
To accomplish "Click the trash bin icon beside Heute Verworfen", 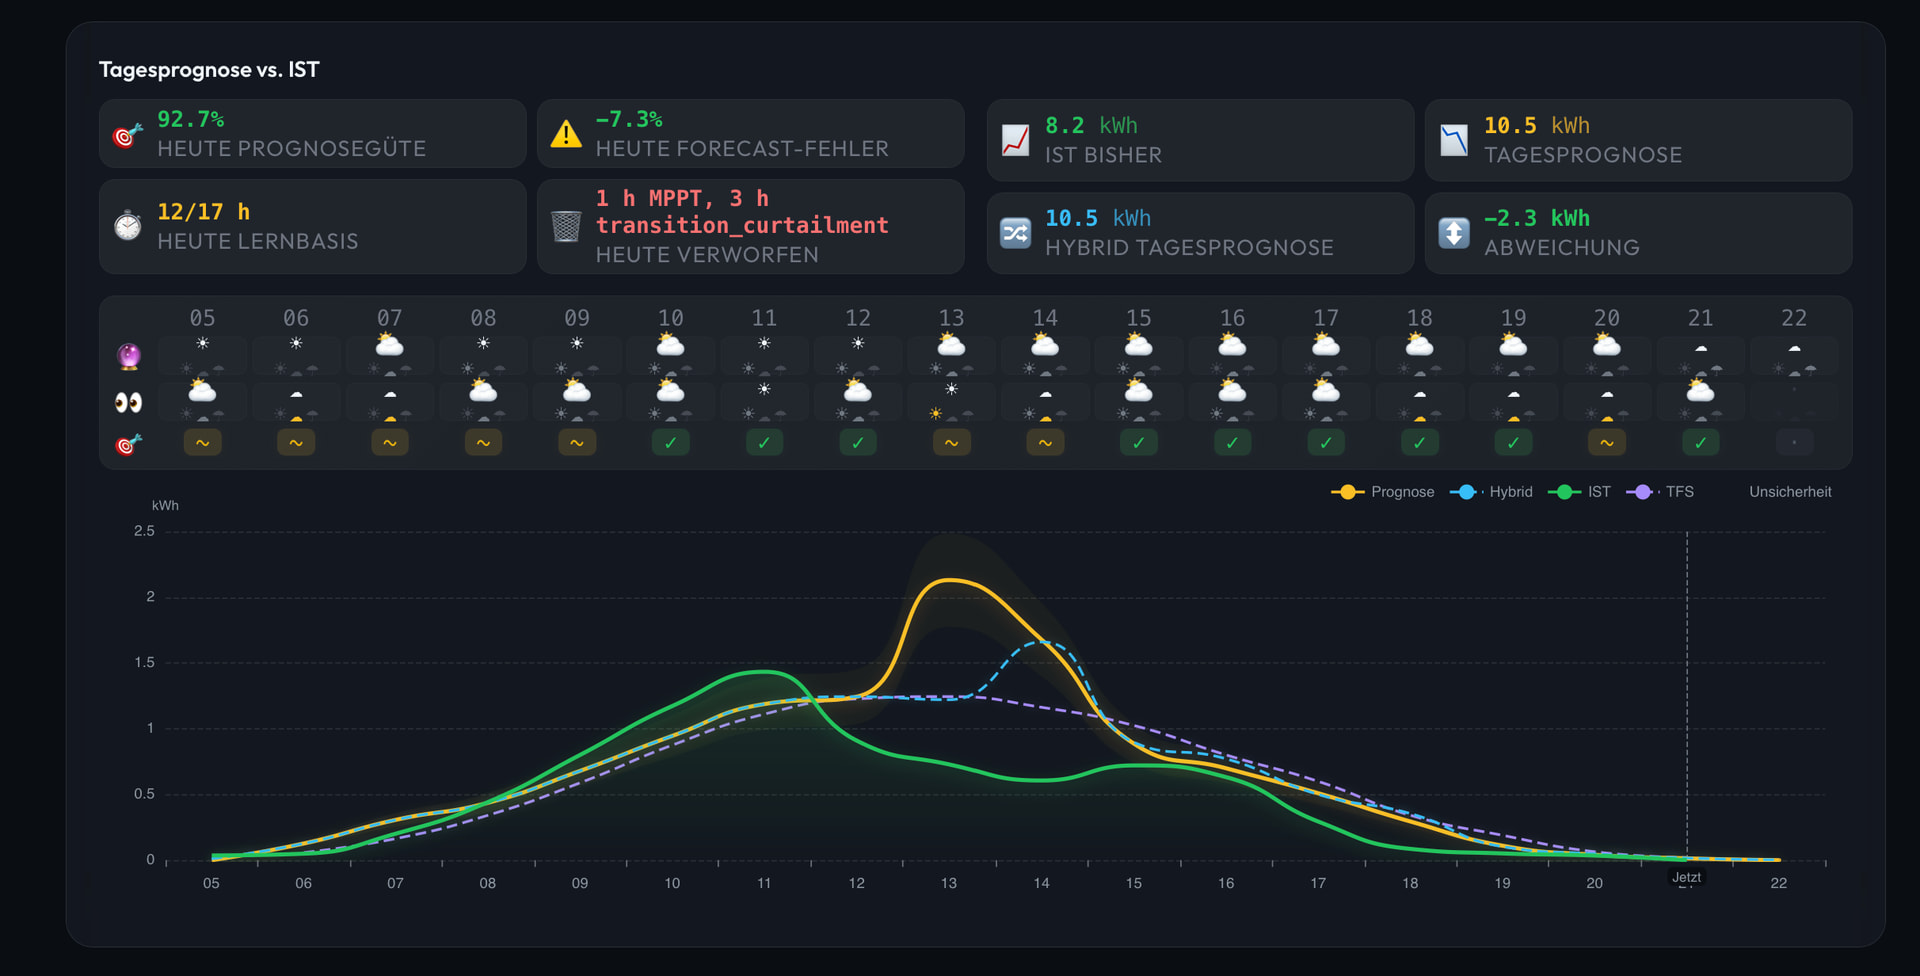I will (566, 226).
